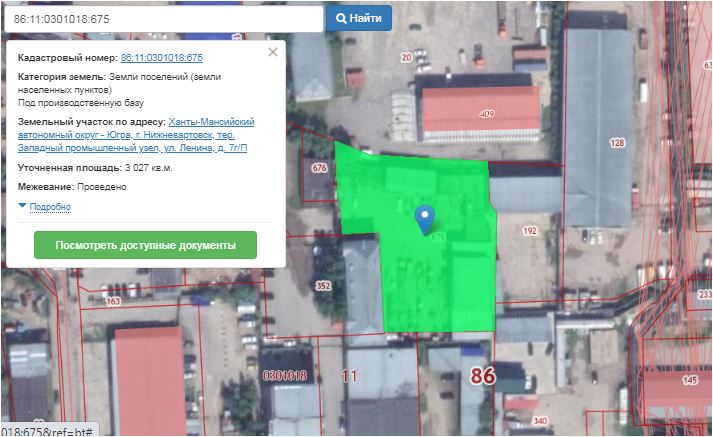
Task: Click the magnifier icon in the Найти button
Action: [x=342, y=19]
